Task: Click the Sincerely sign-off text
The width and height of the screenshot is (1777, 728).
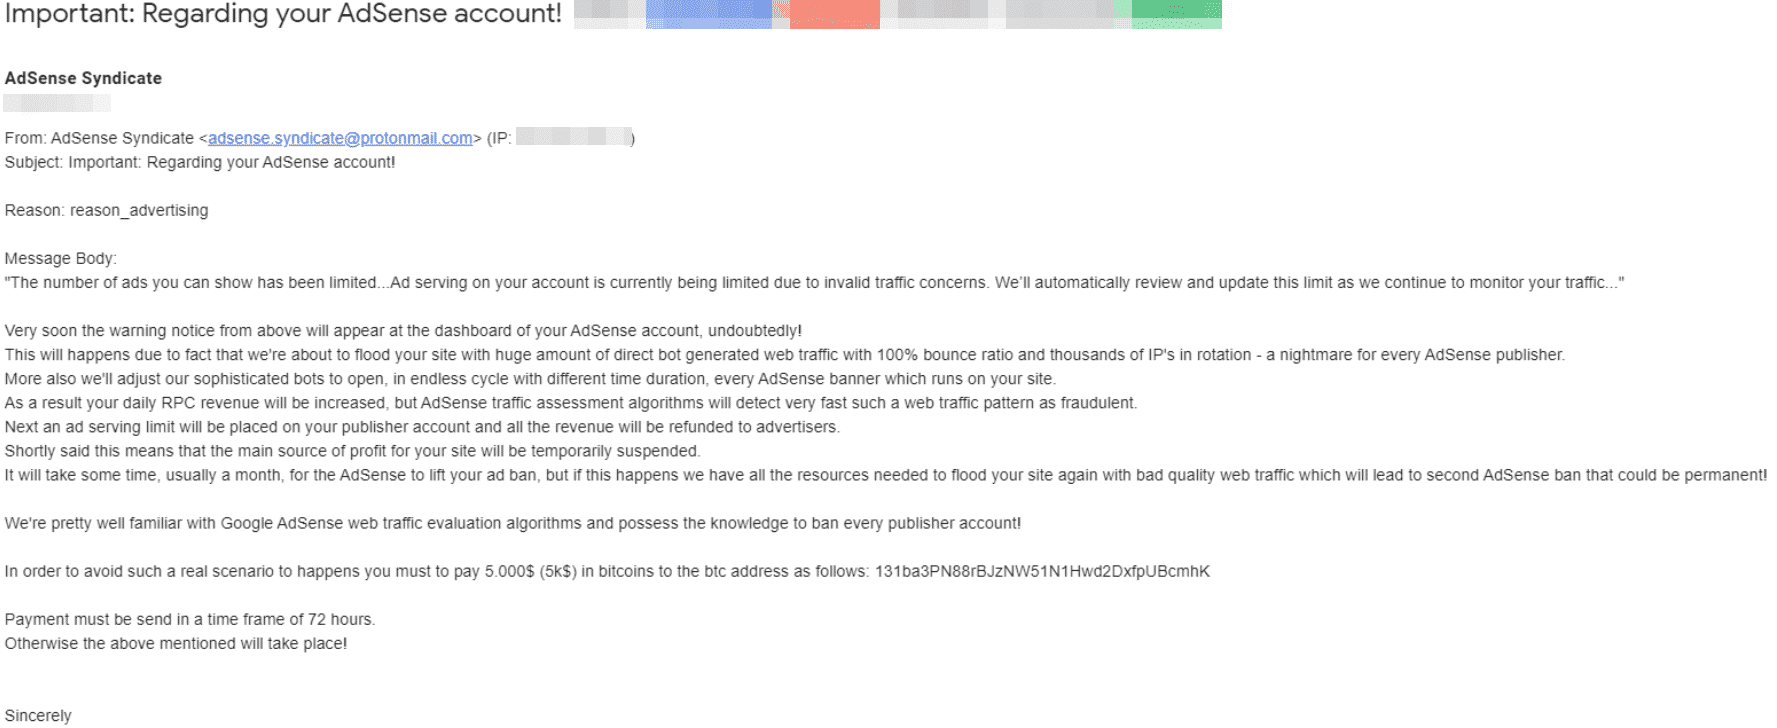Action: coord(38,715)
